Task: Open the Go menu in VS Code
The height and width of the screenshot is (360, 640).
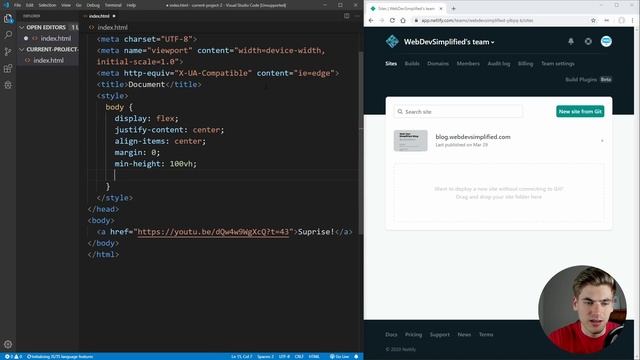Action: coord(78,5)
